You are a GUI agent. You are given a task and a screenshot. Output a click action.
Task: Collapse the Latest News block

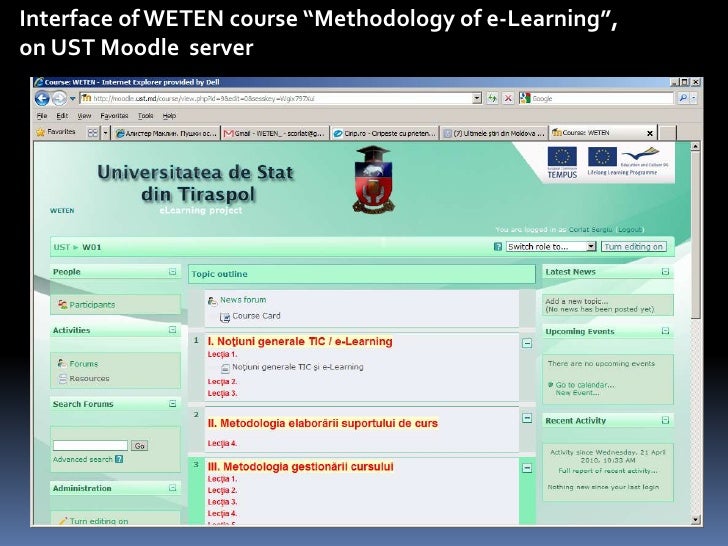tap(665, 272)
